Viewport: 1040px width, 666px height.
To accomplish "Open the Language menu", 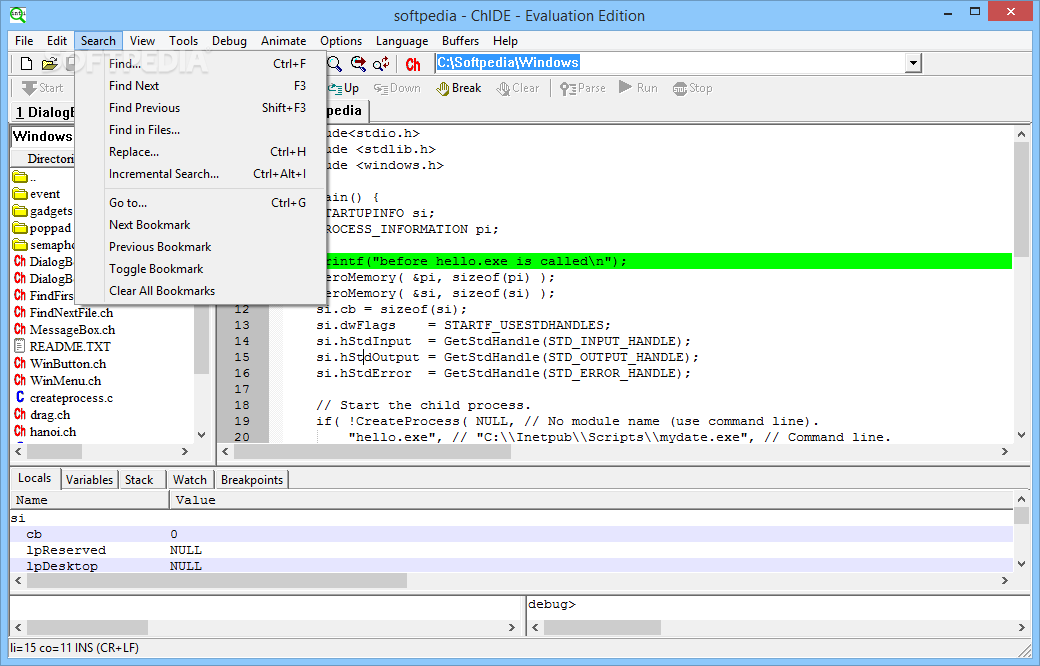I will tap(402, 40).
